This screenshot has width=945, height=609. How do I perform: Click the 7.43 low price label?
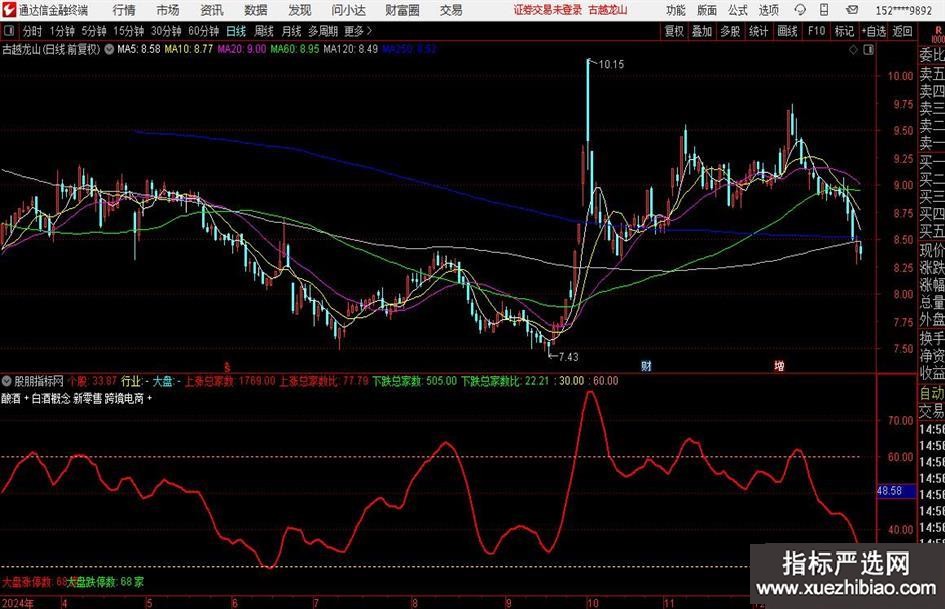(568, 357)
